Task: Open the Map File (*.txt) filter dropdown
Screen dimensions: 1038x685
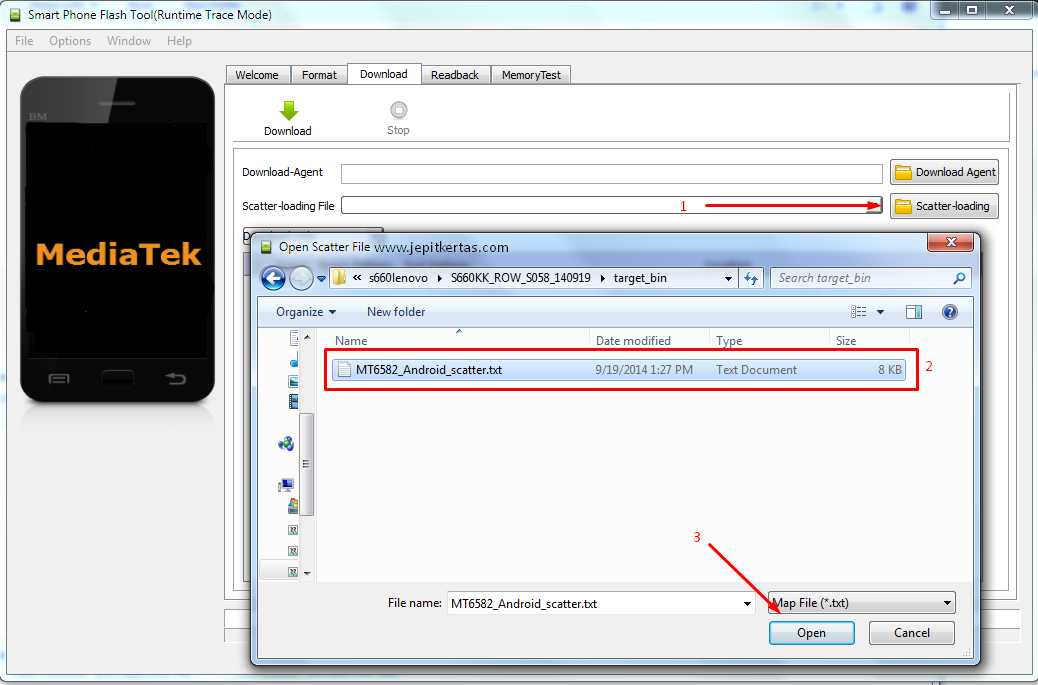Action: (861, 603)
